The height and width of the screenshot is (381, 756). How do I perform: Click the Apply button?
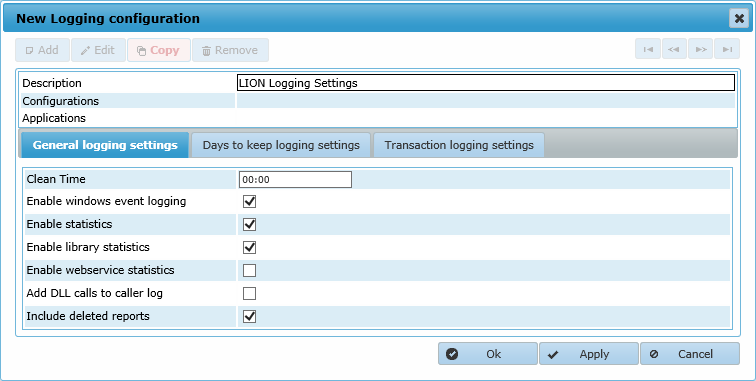[x=589, y=354]
